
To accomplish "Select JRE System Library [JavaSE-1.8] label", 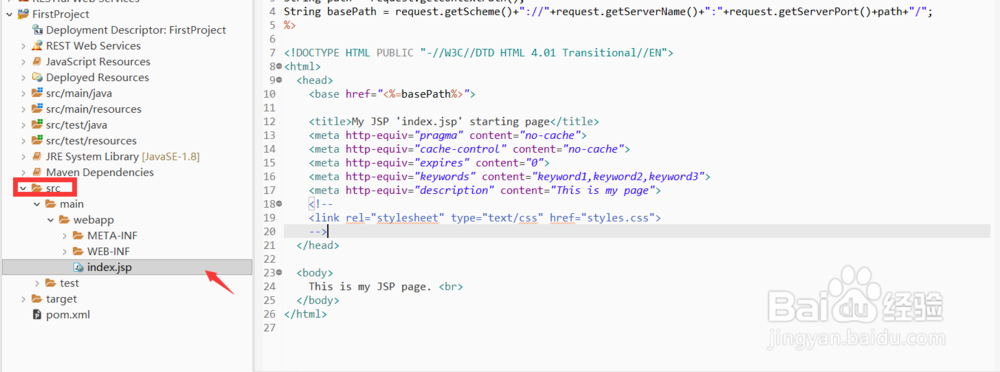I will tap(124, 156).
